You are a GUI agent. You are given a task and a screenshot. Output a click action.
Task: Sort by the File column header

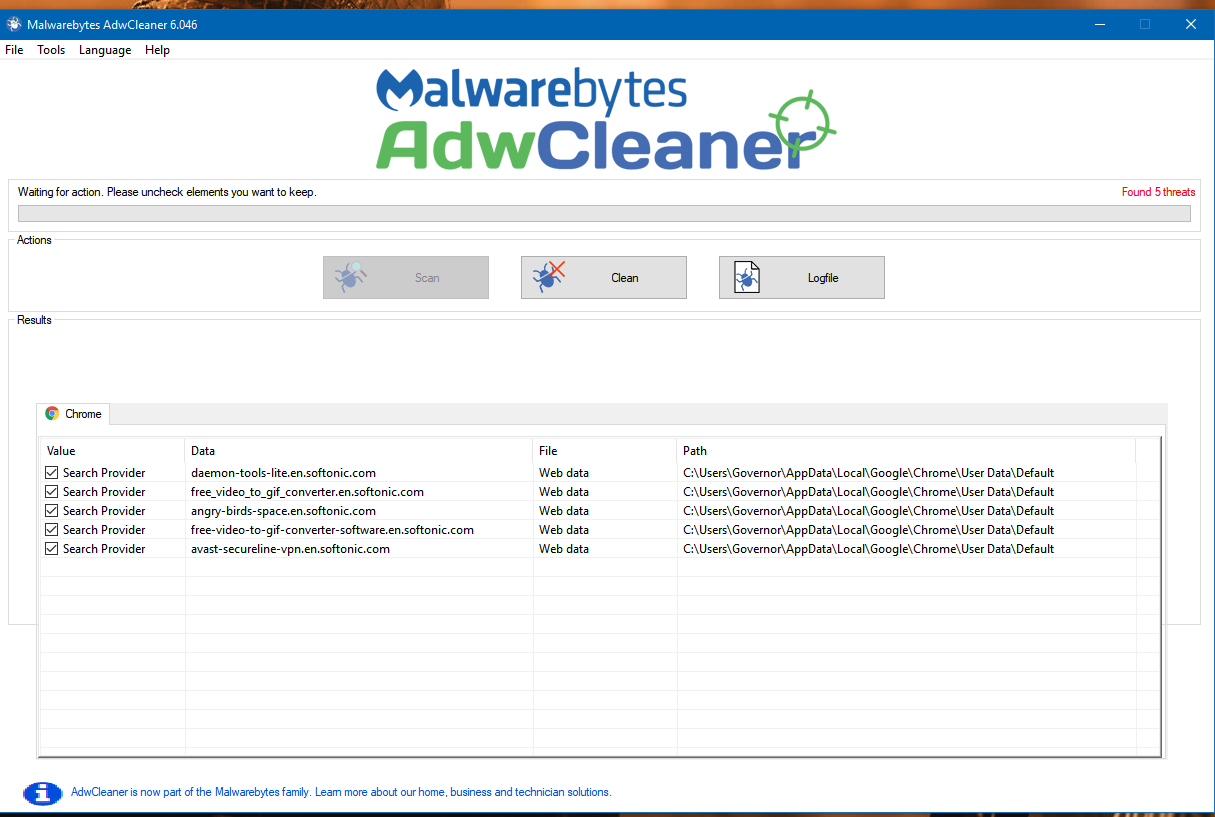605,451
